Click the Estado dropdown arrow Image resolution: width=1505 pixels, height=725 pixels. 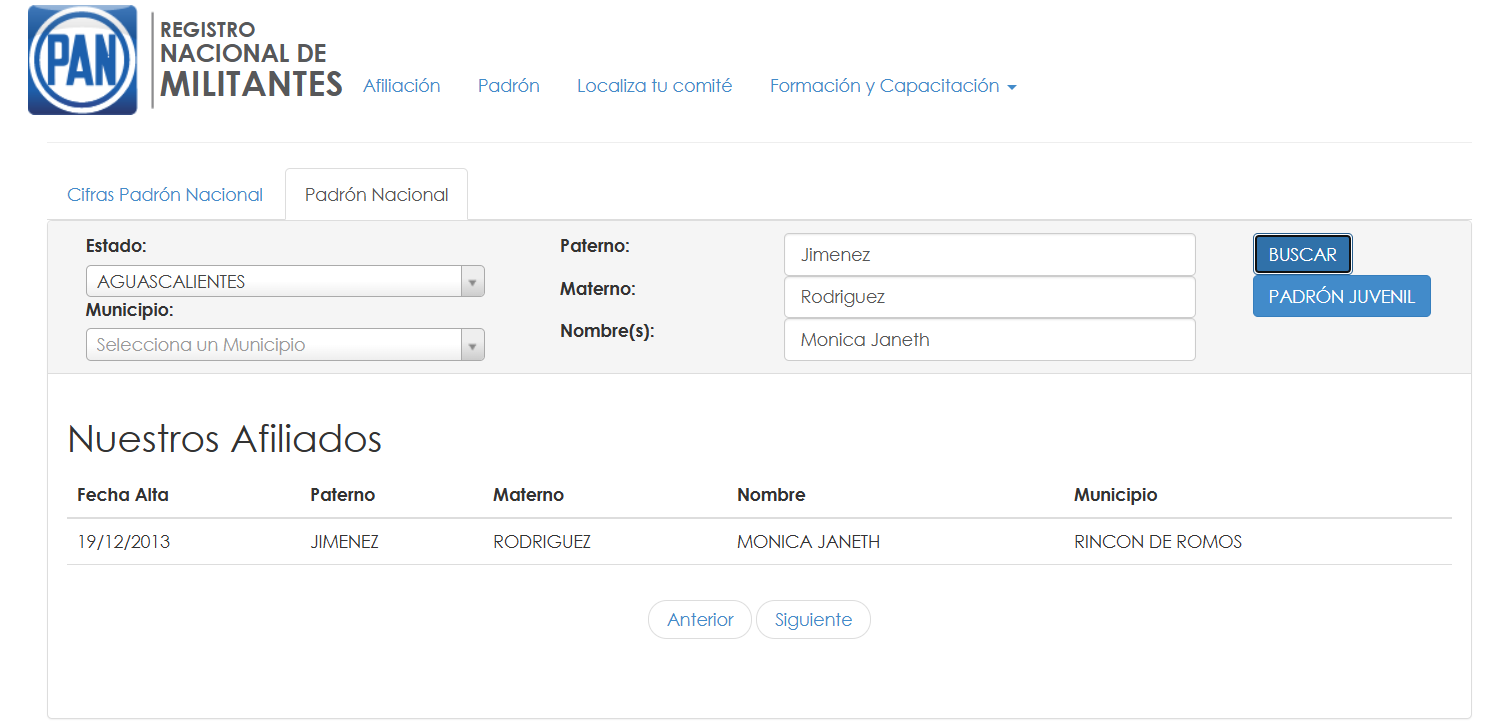[472, 282]
